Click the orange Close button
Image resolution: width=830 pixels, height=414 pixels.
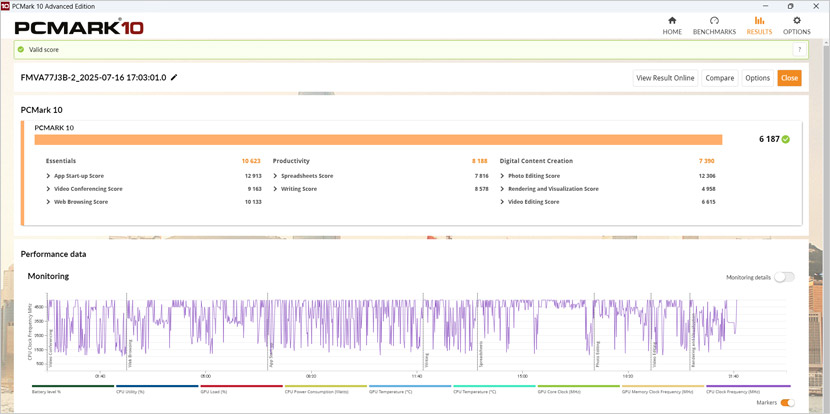(x=789, y=78)
